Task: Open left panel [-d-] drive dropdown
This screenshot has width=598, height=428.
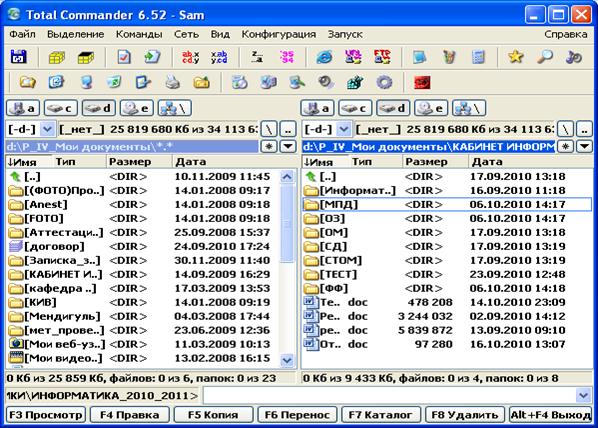Action: click(48, 129)
